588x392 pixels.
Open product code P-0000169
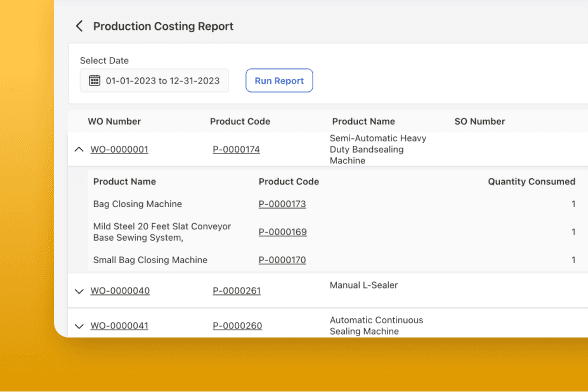pyautogui.click(x=282, y=232)
